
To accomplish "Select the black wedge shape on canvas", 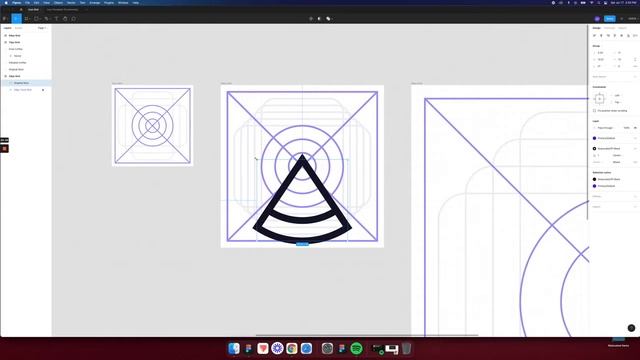I will tap(302, 200).
